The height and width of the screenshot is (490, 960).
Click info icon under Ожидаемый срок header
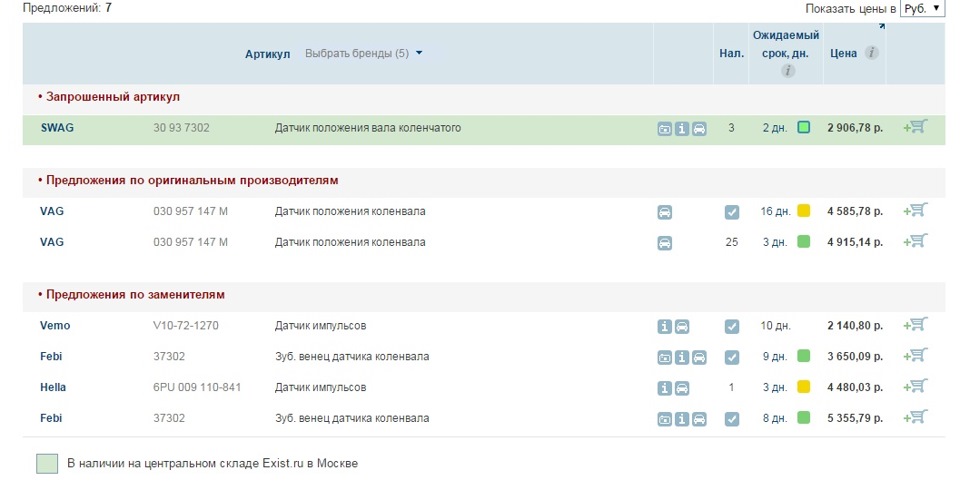click(x=788, y=71)
